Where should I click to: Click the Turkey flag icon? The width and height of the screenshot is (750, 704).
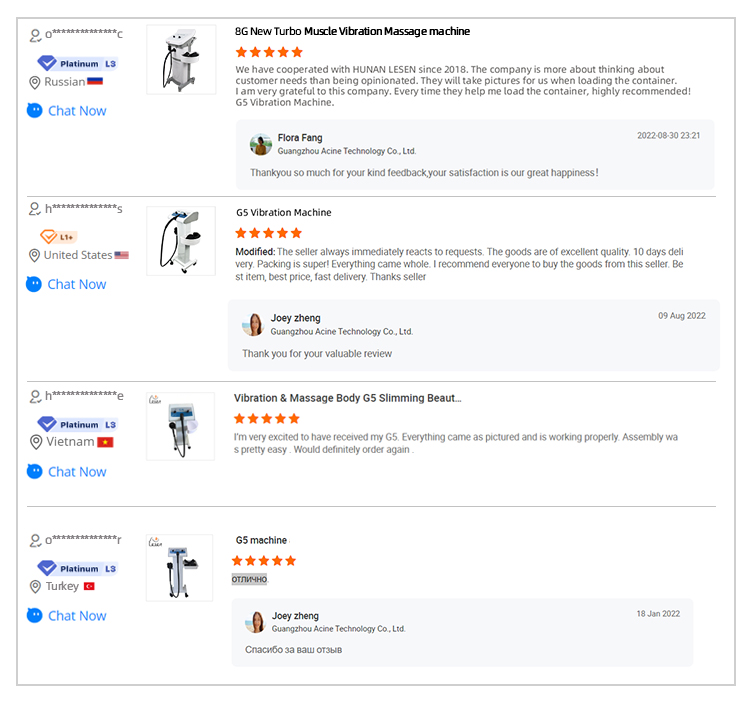[89, 586]
